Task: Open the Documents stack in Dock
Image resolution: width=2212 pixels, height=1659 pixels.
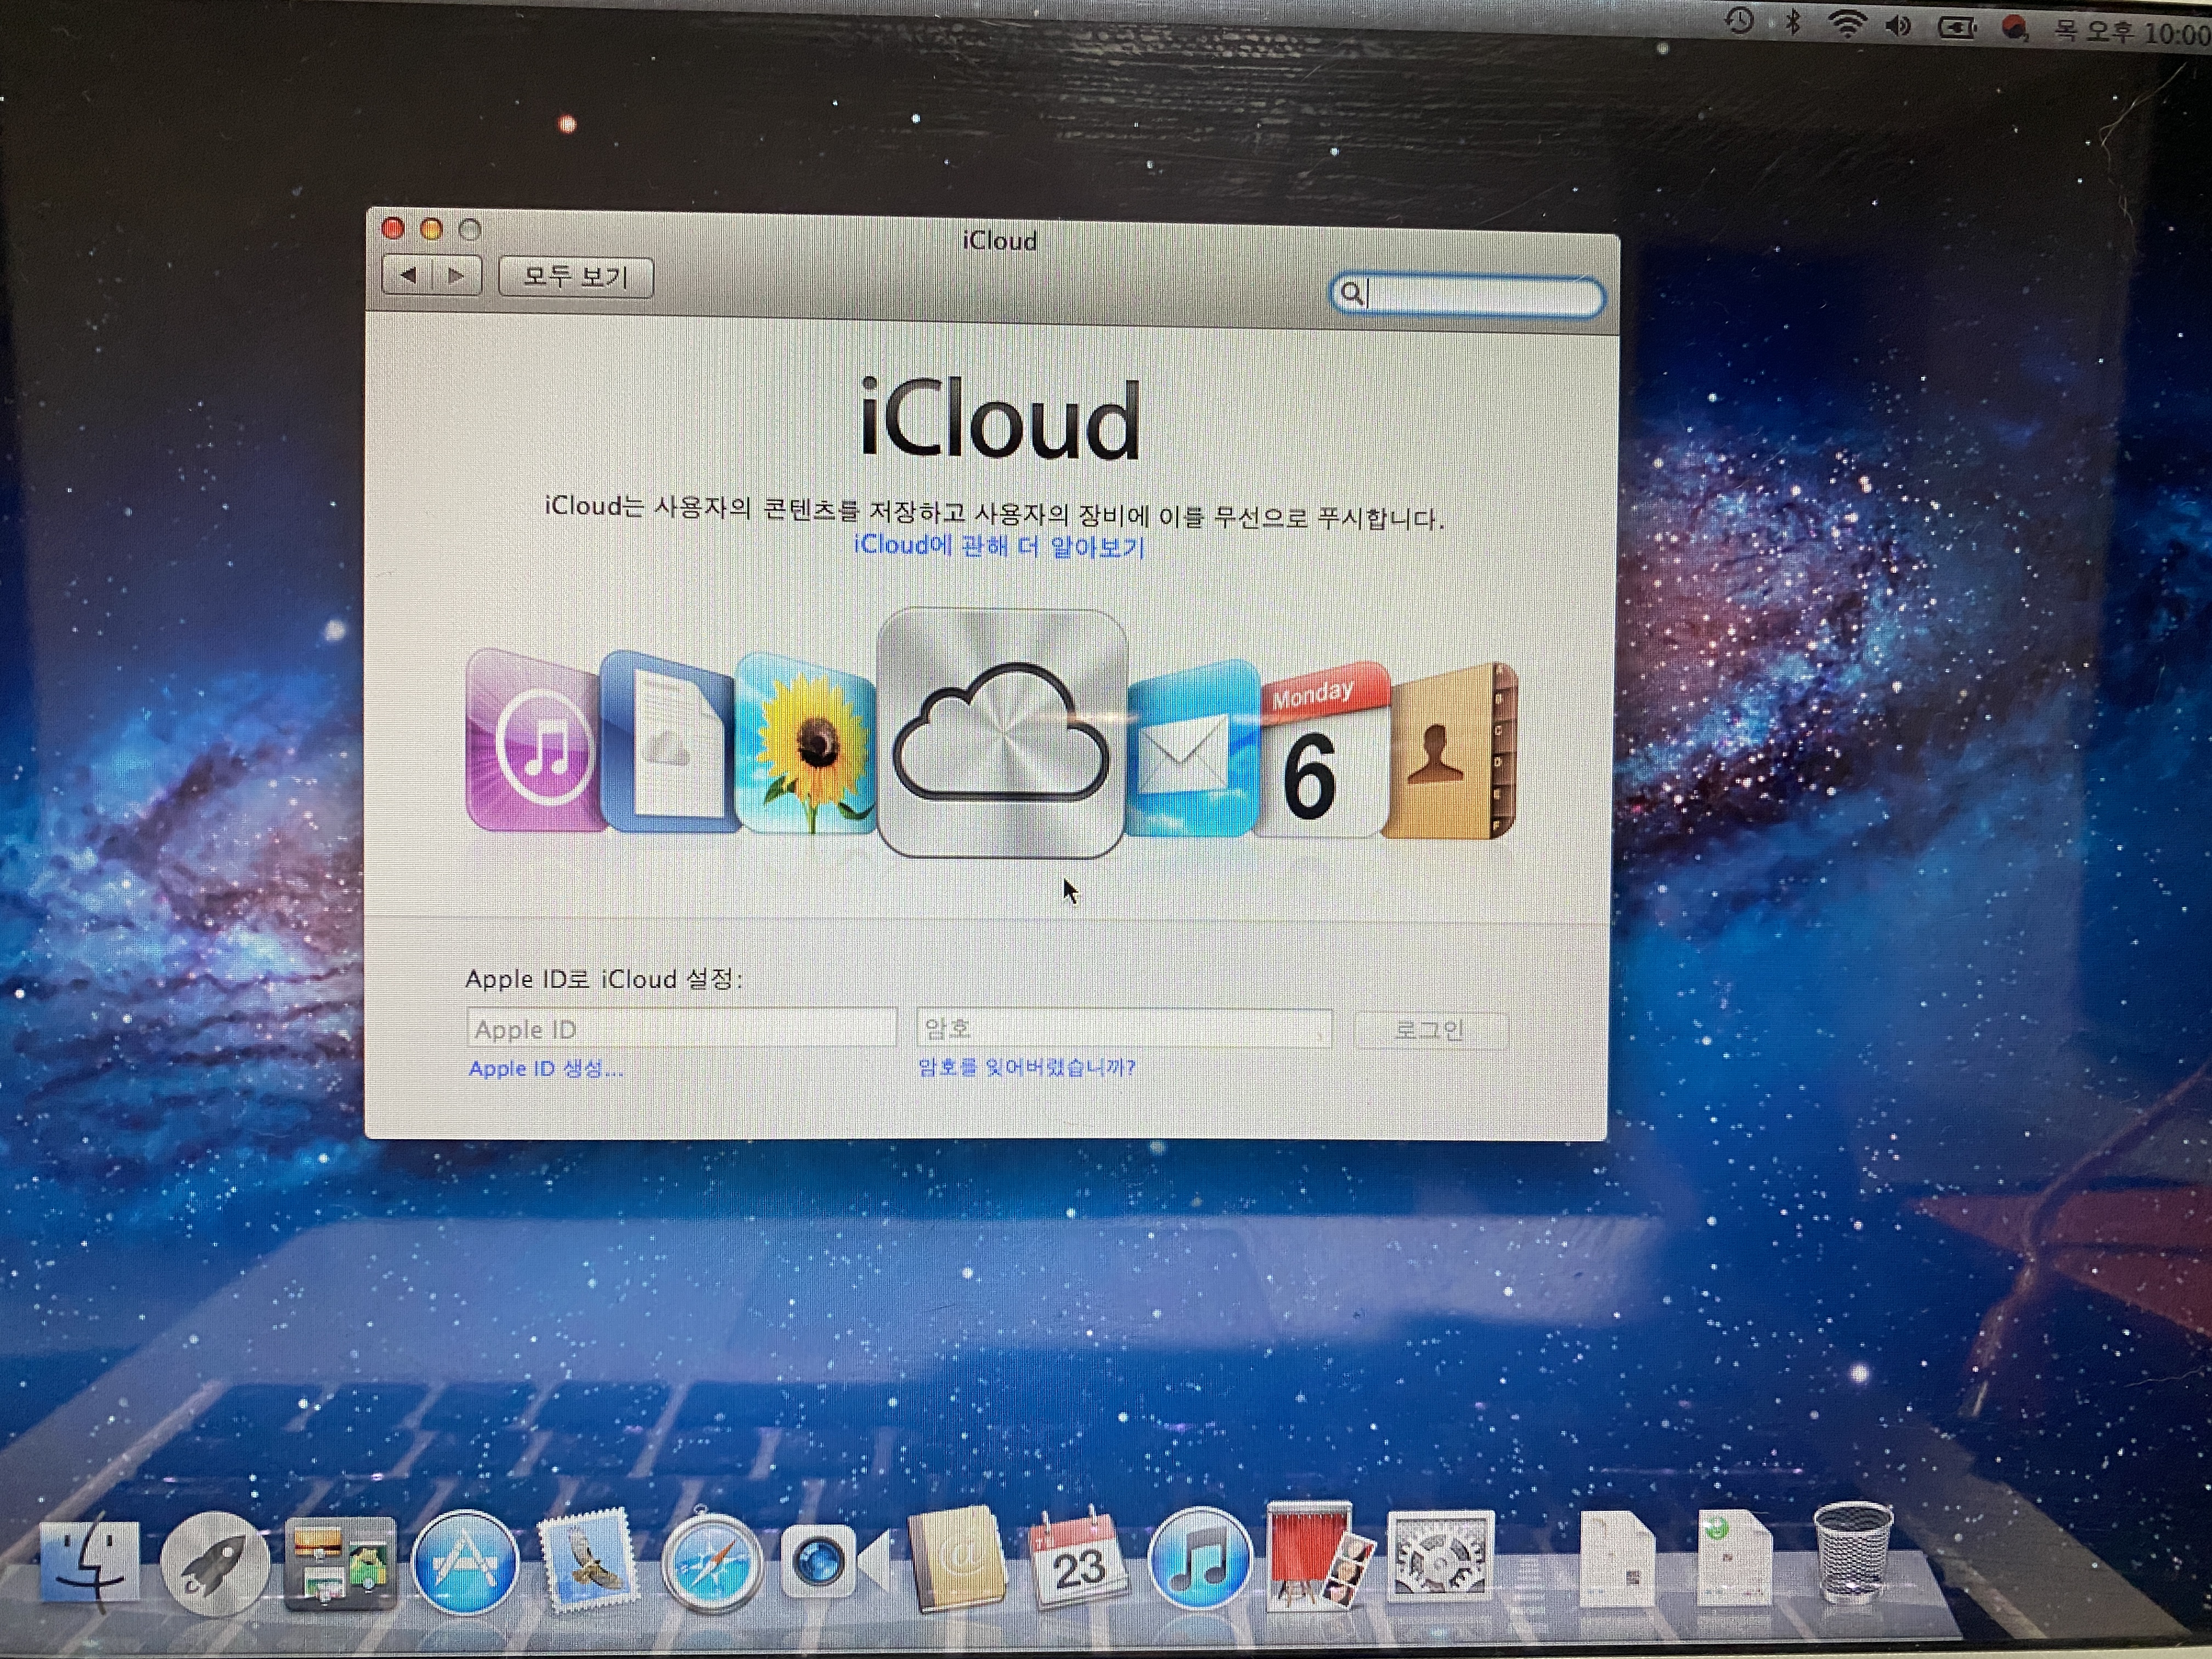Action: tap(1616, 1560)
